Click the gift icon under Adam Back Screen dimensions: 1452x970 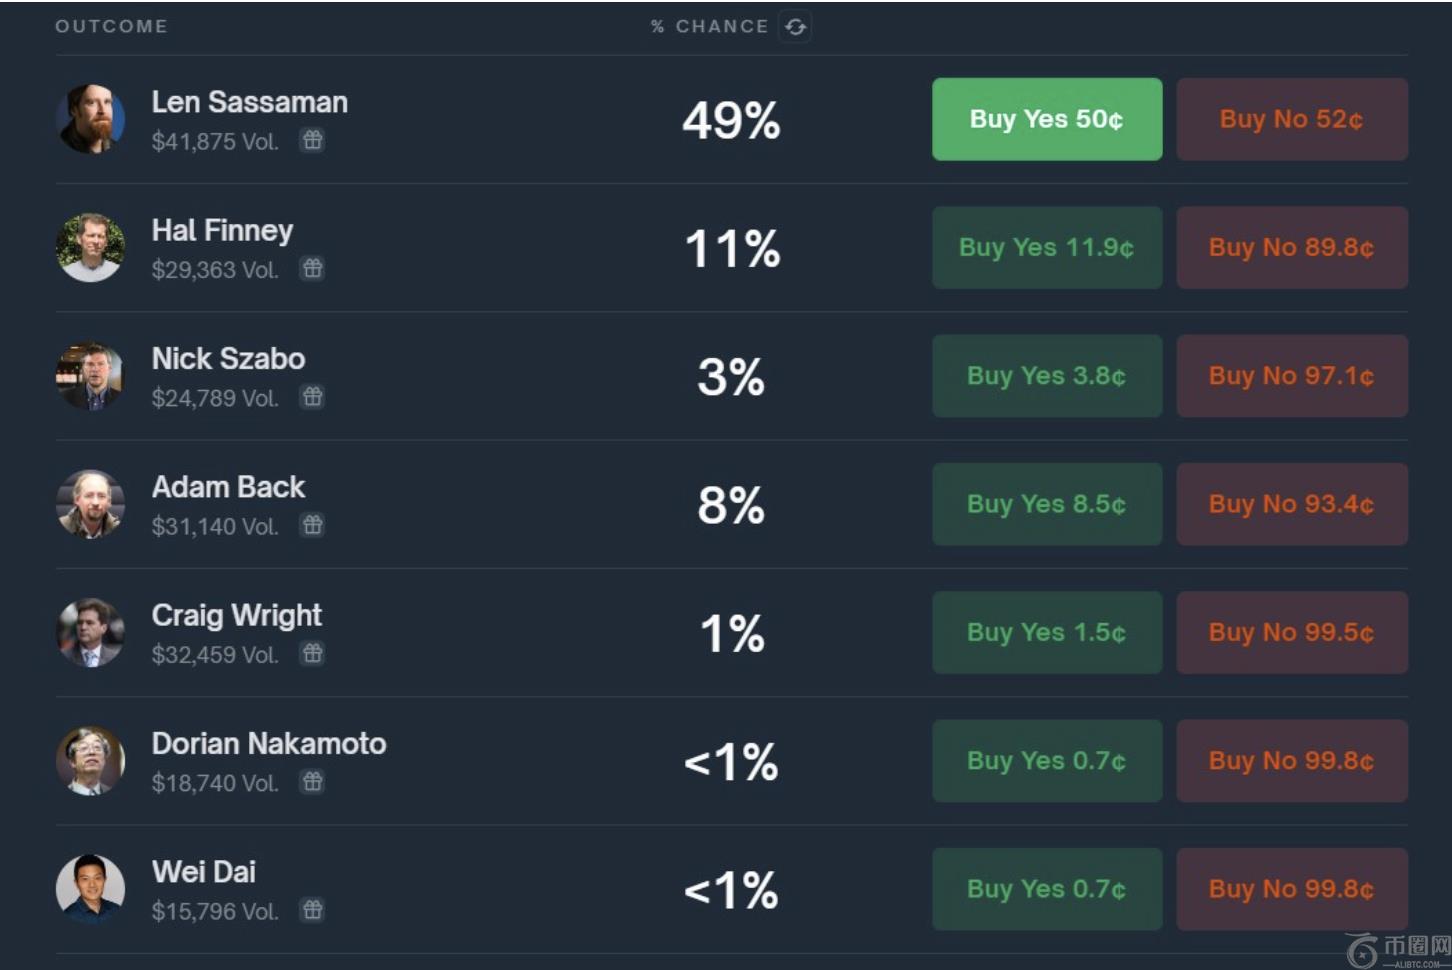tap(313, 525)
